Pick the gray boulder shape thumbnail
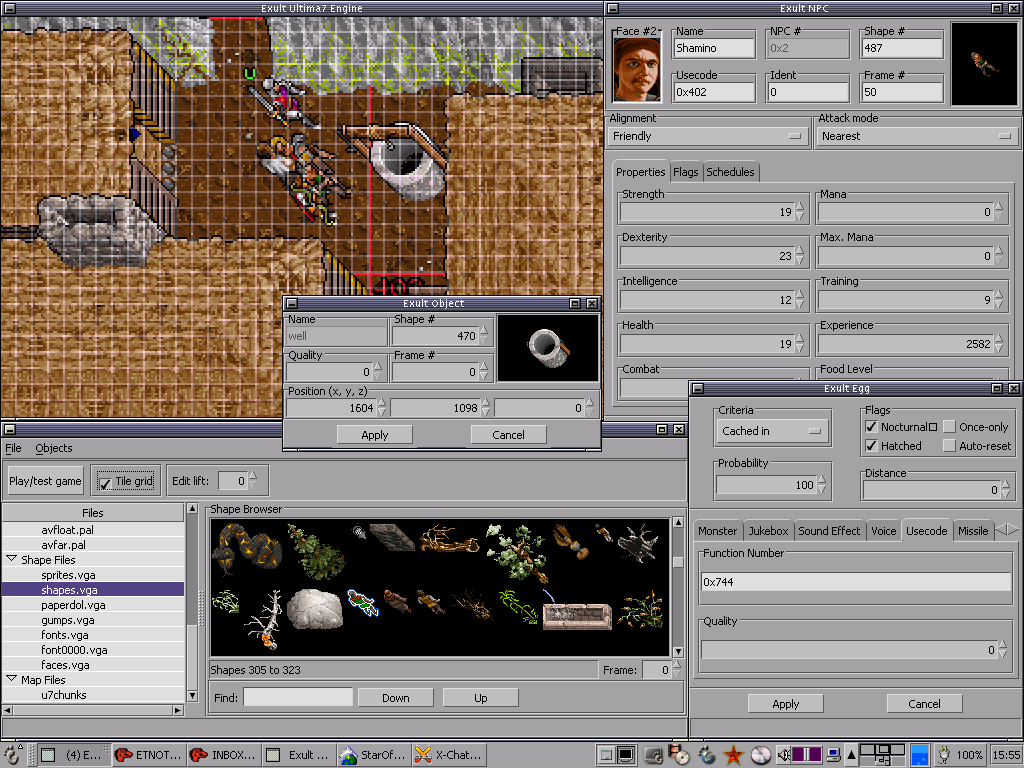 pos(314,608)
